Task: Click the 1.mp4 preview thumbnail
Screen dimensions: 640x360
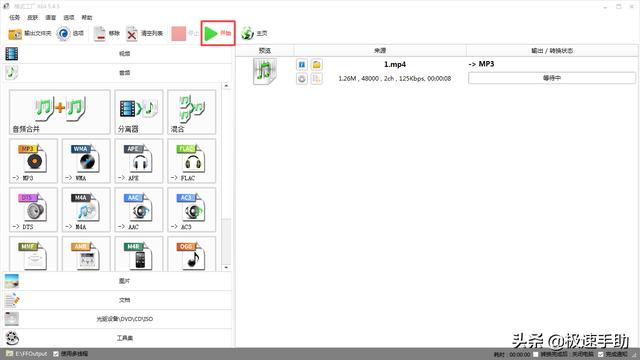Action: pos(265,71)
